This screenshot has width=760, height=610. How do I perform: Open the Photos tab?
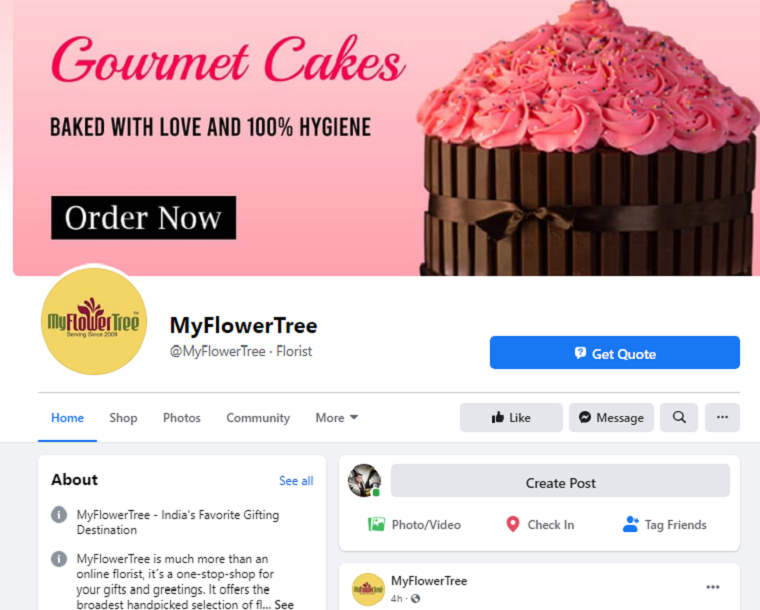pyautogui.click(x=182, y=418)
